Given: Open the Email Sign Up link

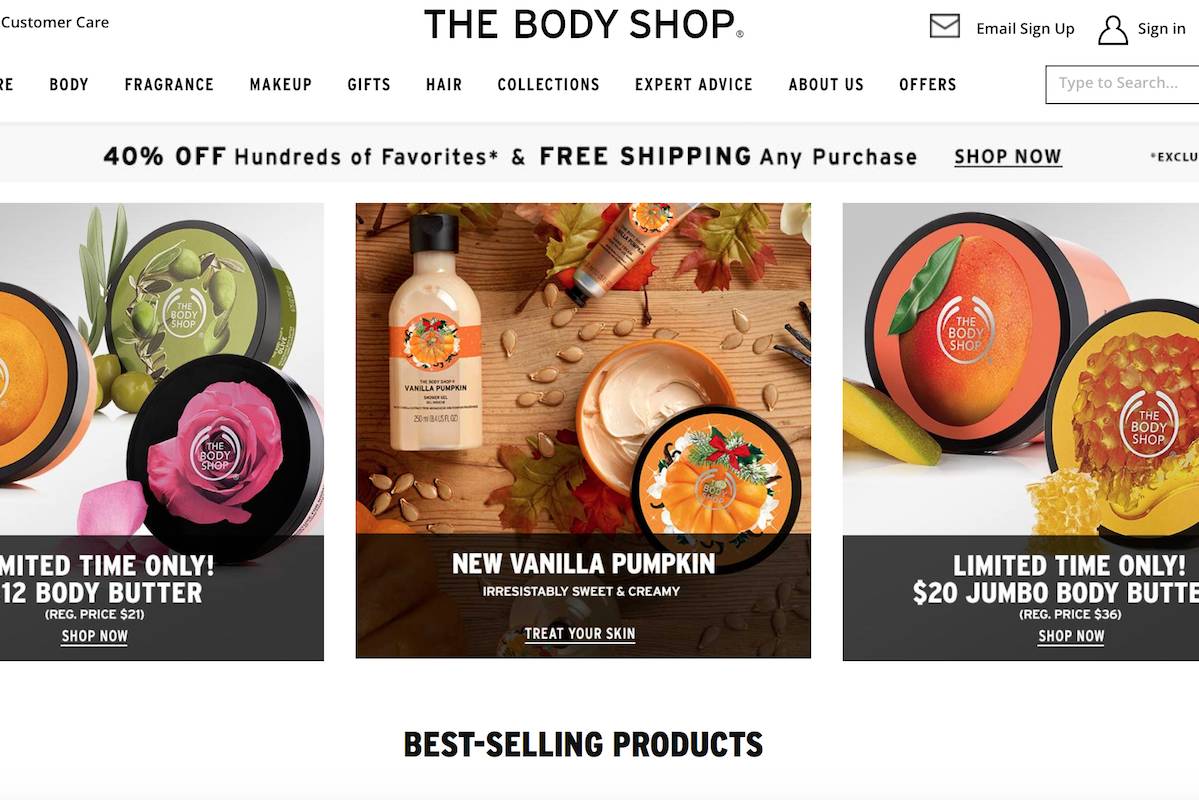Looking at the screenshot, I should [x=1025, y=29].
